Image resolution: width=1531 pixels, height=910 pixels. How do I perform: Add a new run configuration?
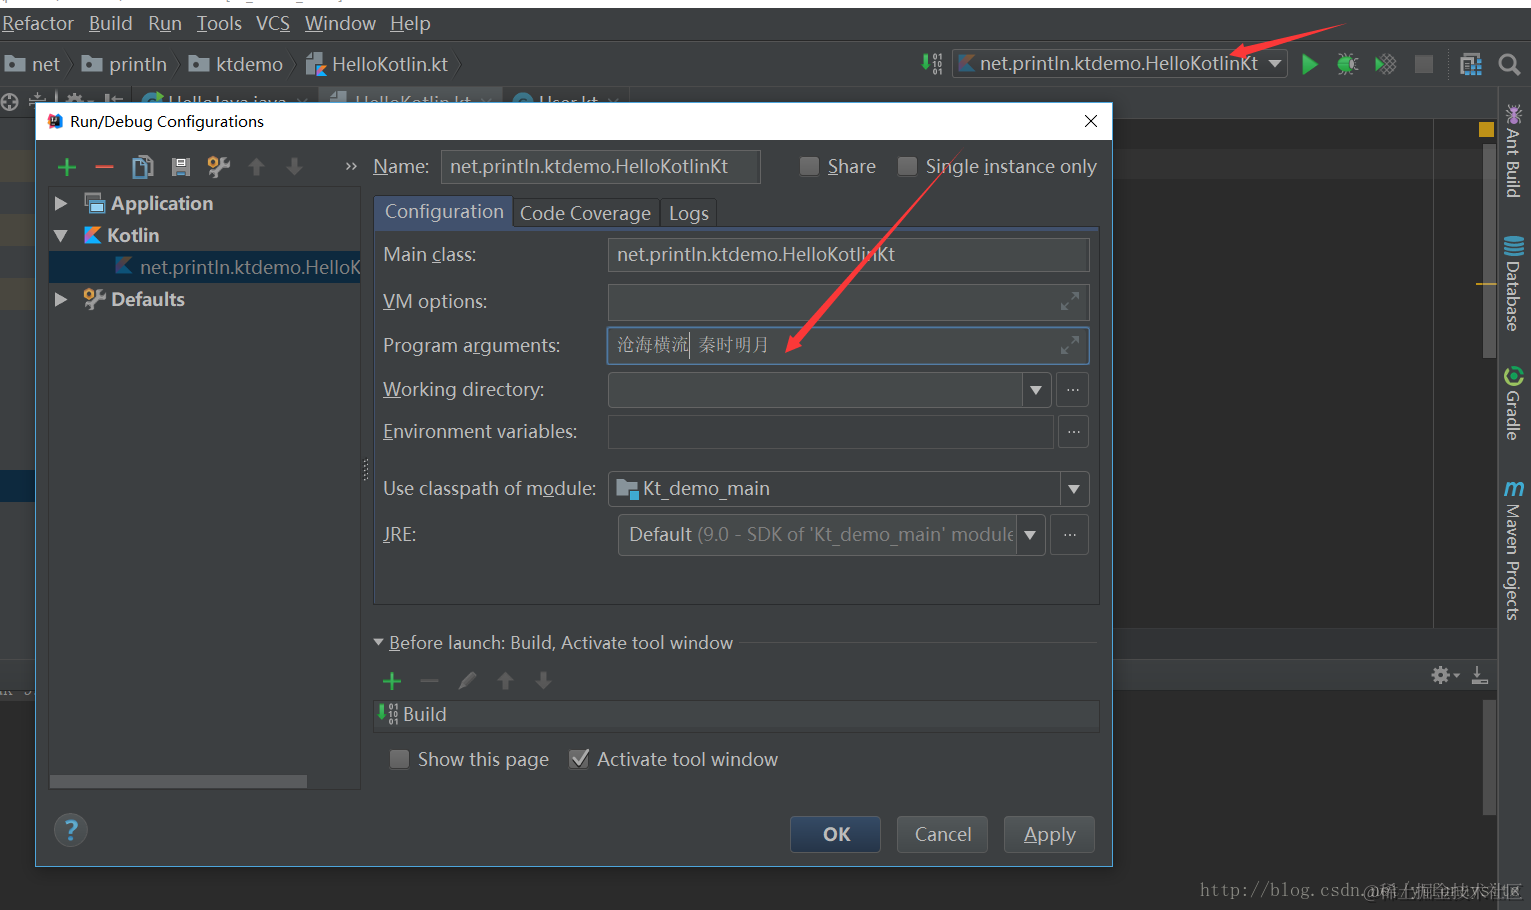pos(67,167)
